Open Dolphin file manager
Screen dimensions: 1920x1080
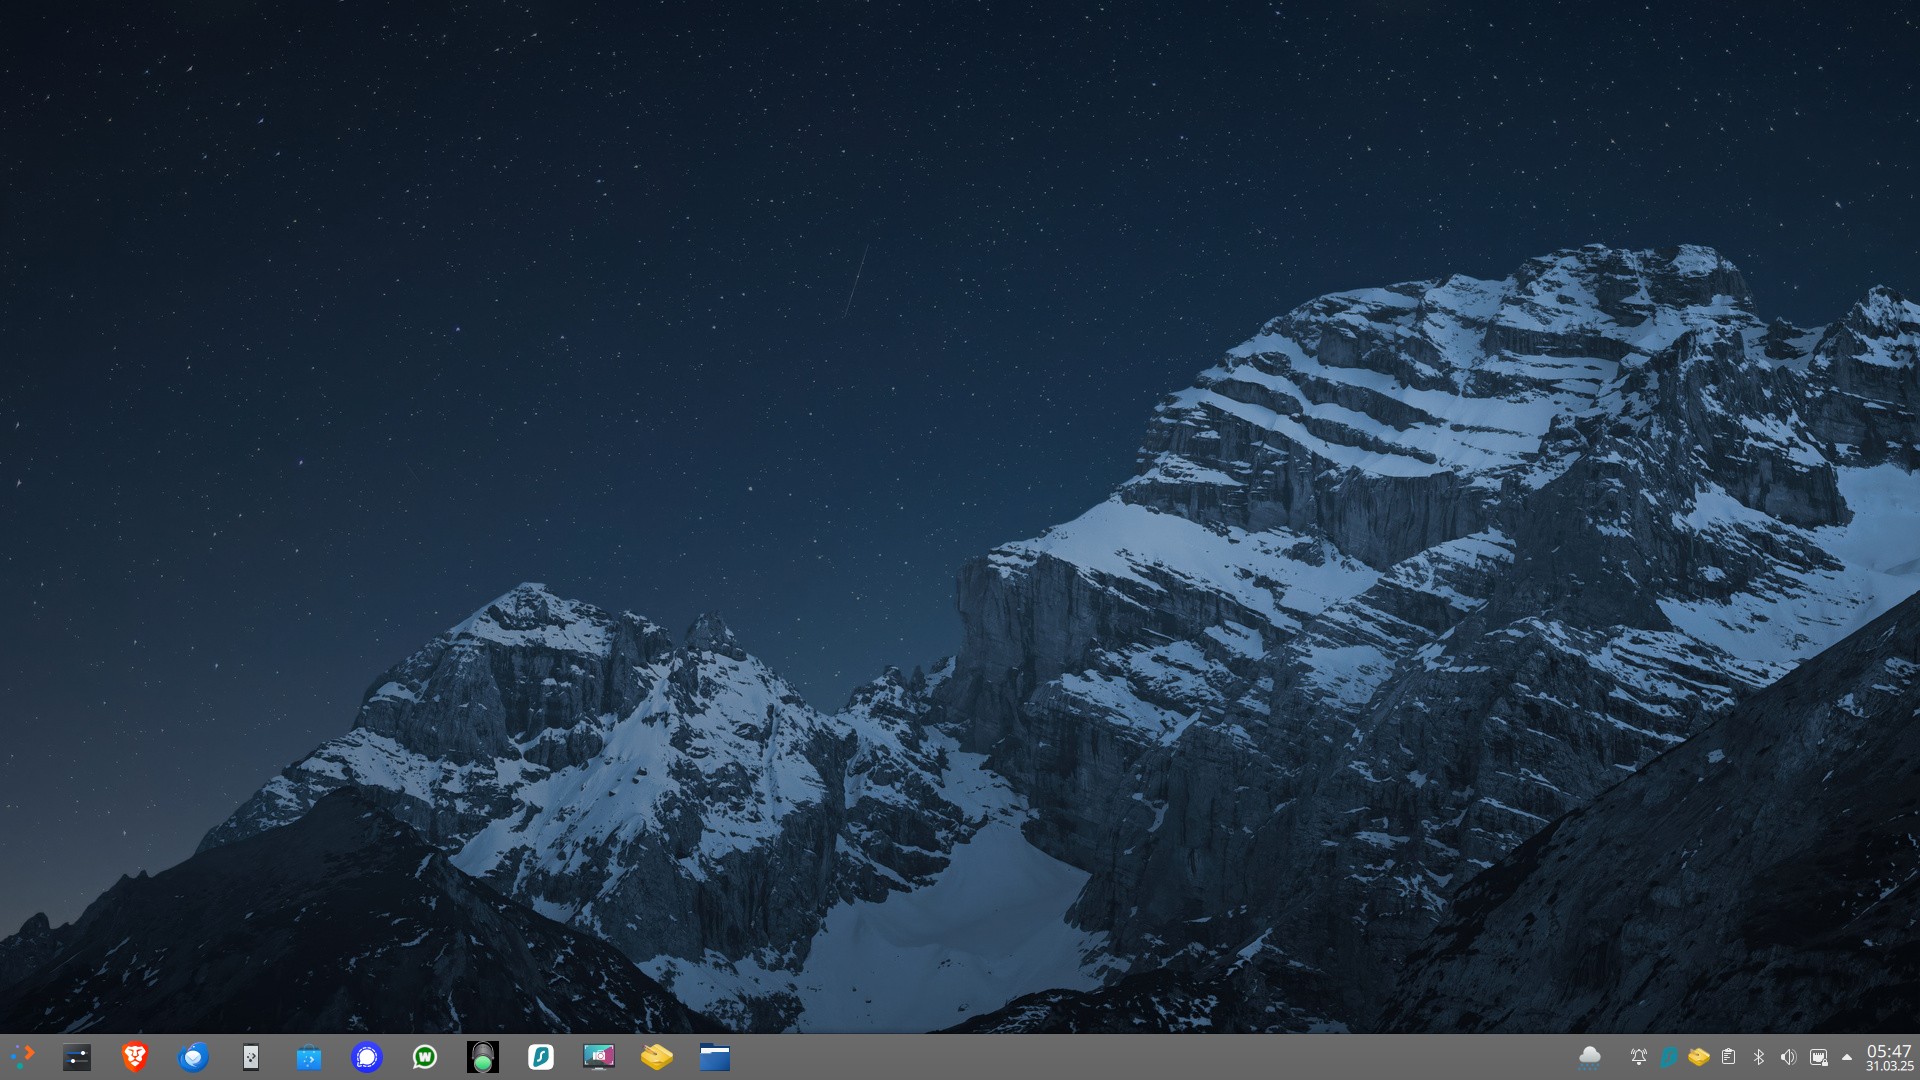(715, 1057)
